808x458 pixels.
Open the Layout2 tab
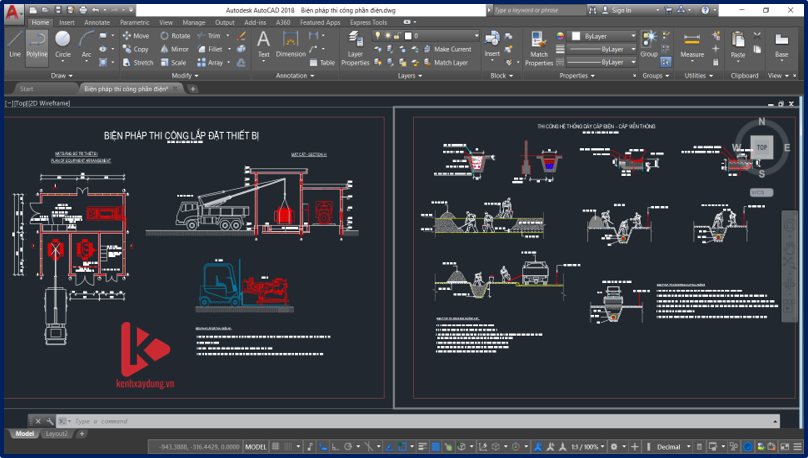click(x=56, y=434)
